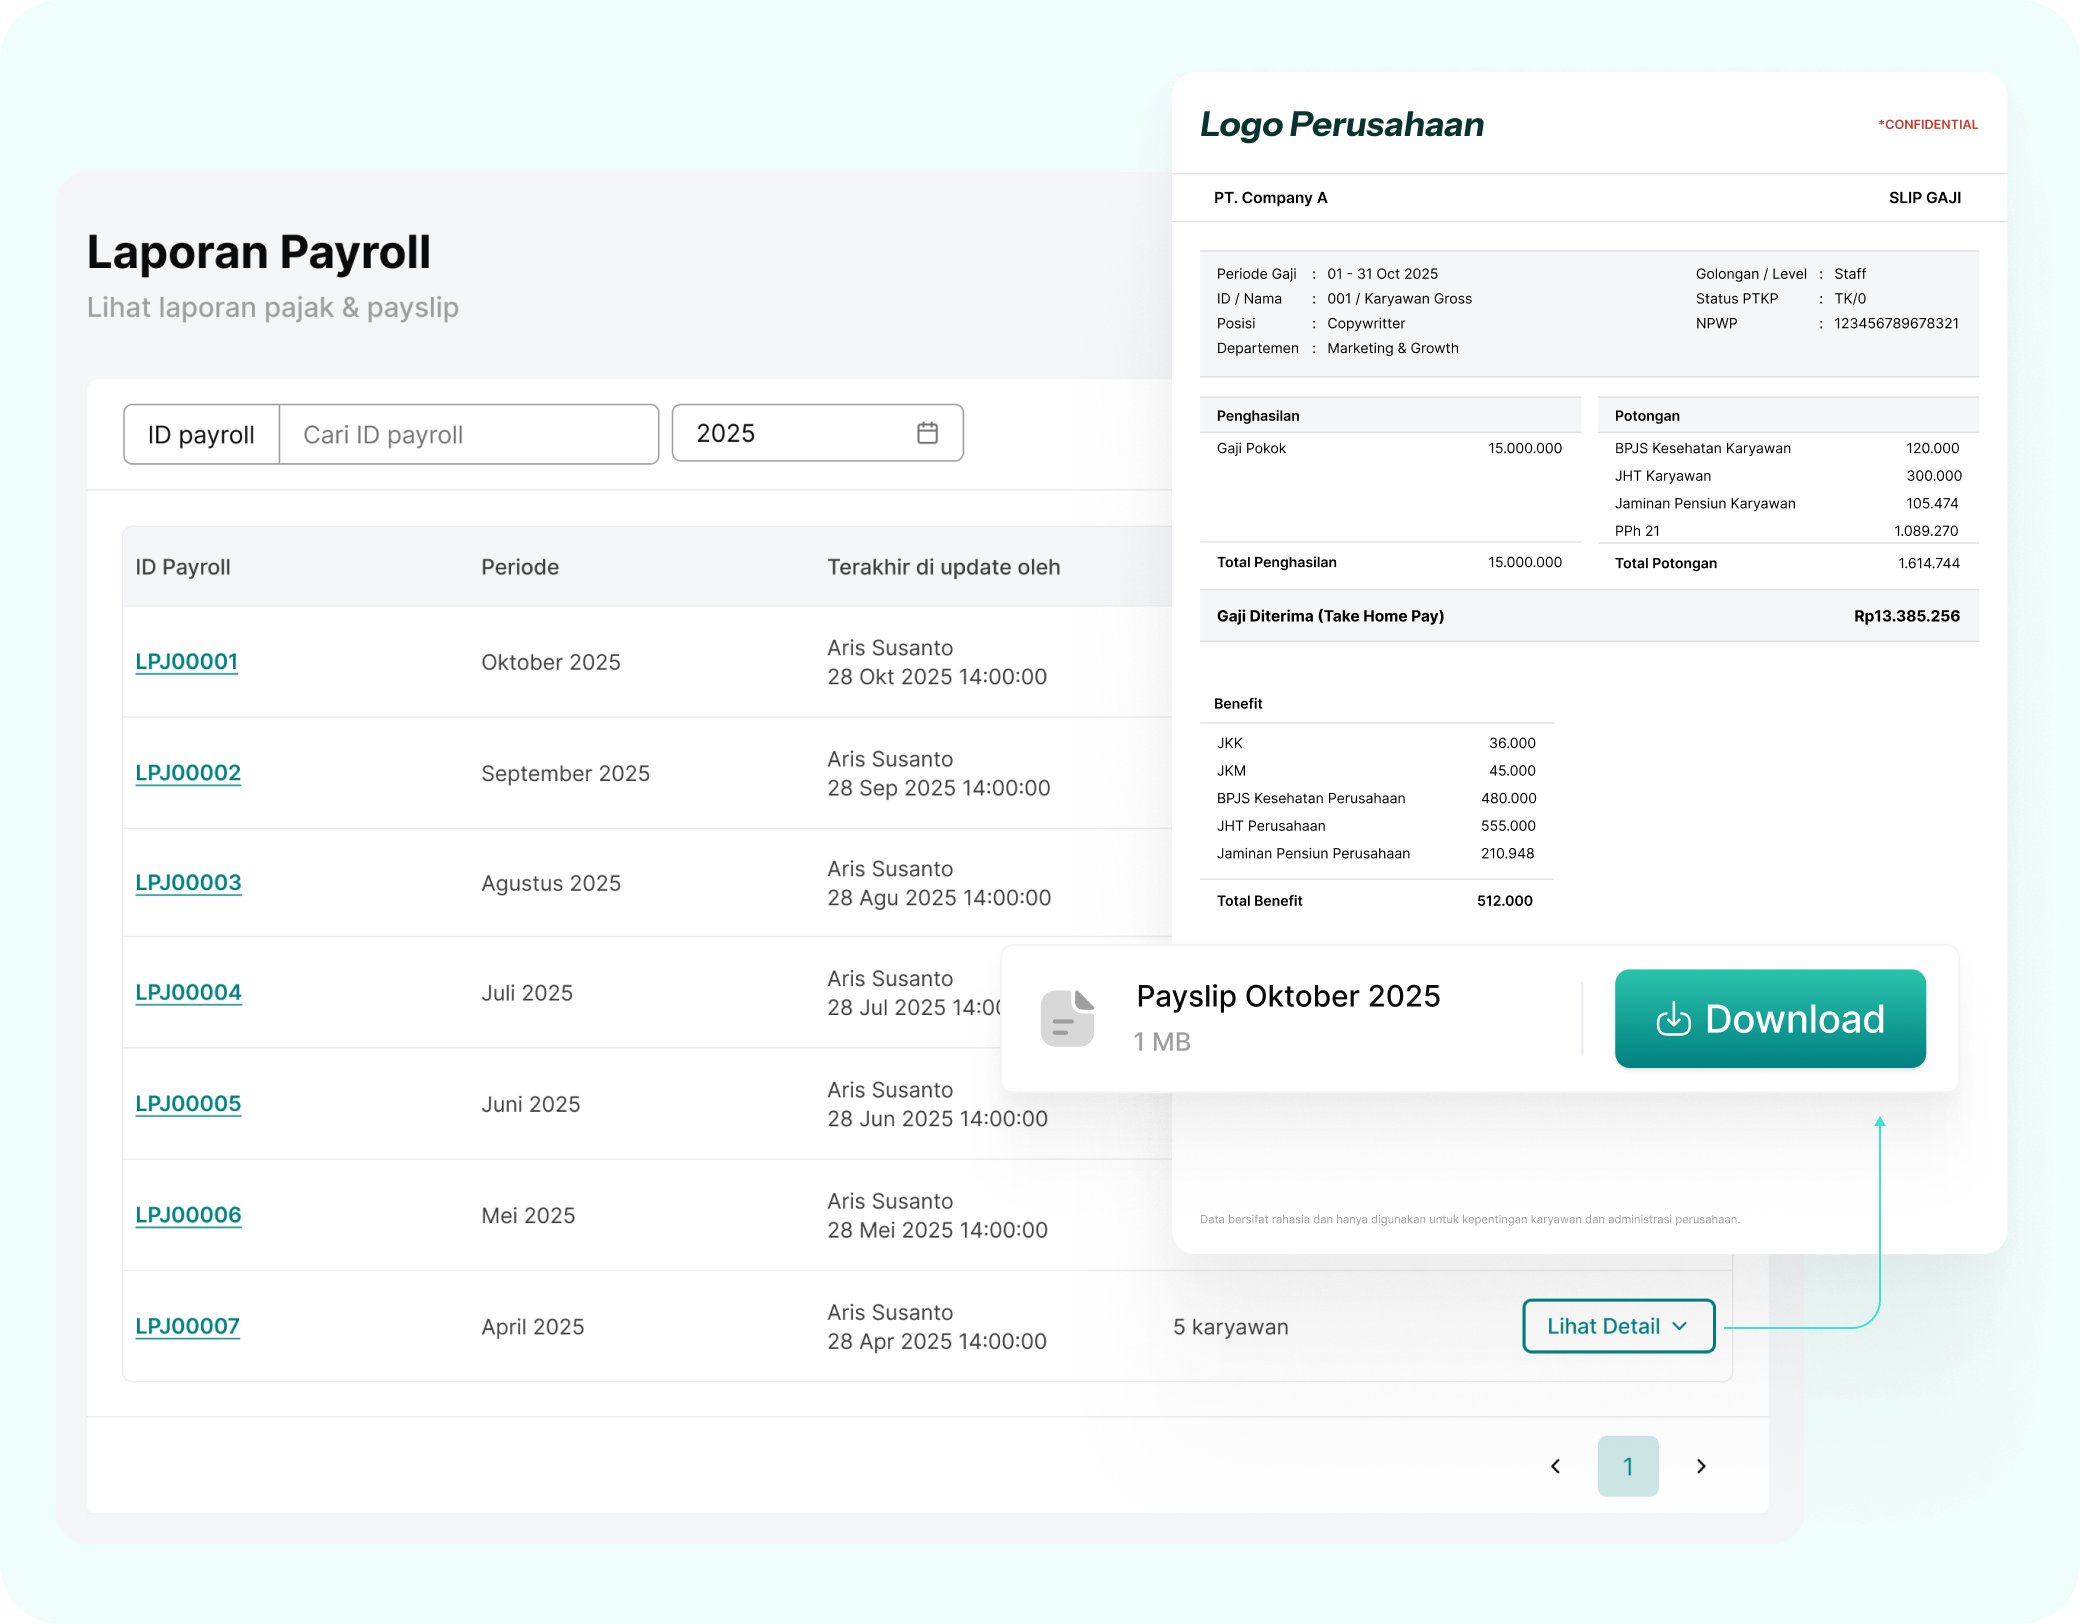2080x1624 pixels.
Task: Download the Payslip Oktober 2025
Action: [x=1769, y=1018]
